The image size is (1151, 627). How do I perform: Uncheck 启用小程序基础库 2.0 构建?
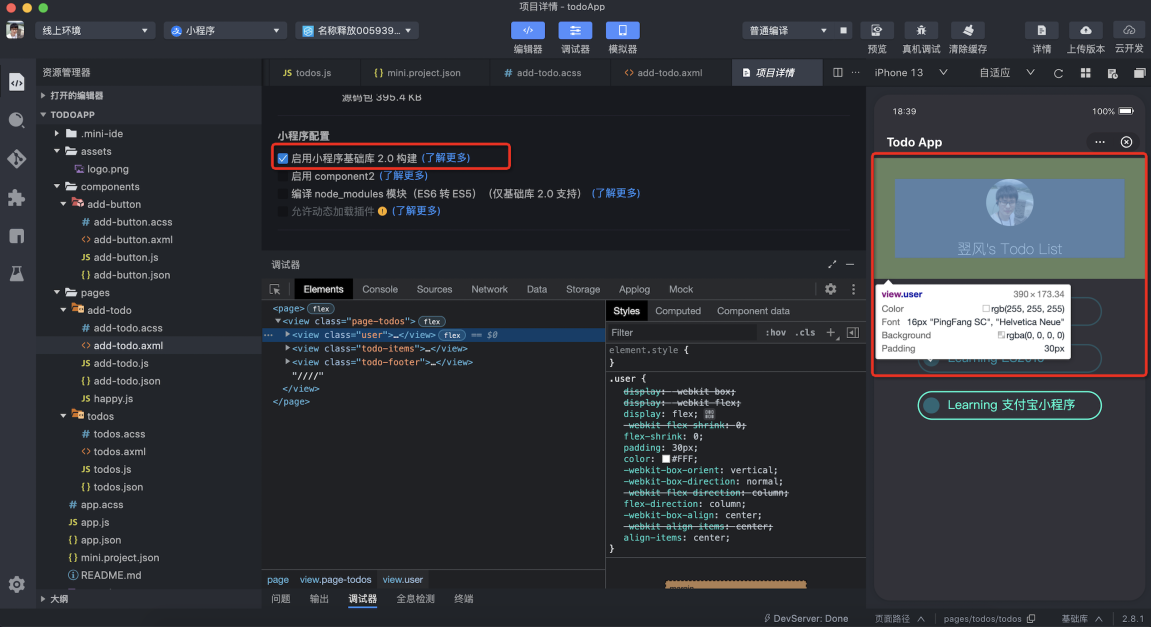tap(283, 158)
